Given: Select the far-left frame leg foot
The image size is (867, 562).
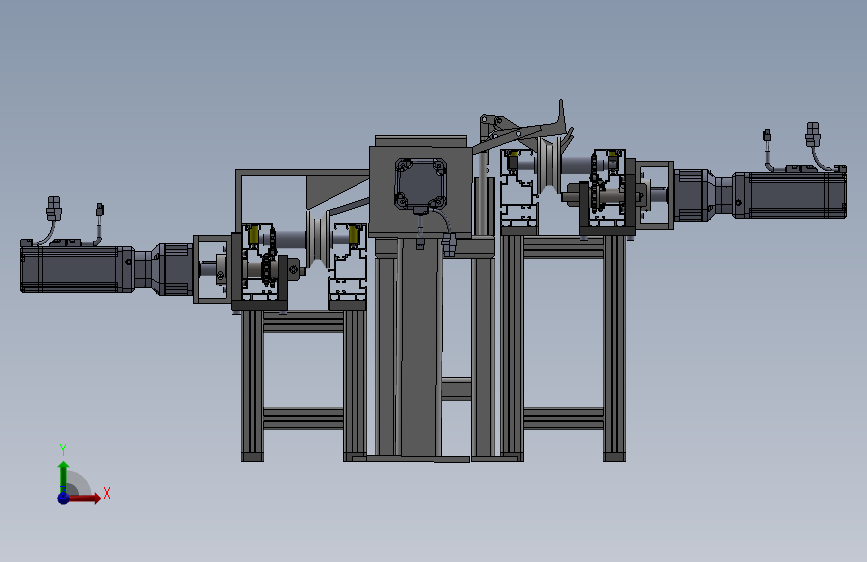Looking at the screenshot, I should [x=252, y=457].
